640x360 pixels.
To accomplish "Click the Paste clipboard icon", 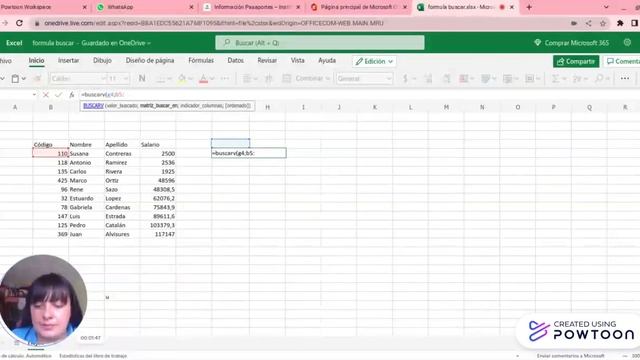I will tap(15, 78).
